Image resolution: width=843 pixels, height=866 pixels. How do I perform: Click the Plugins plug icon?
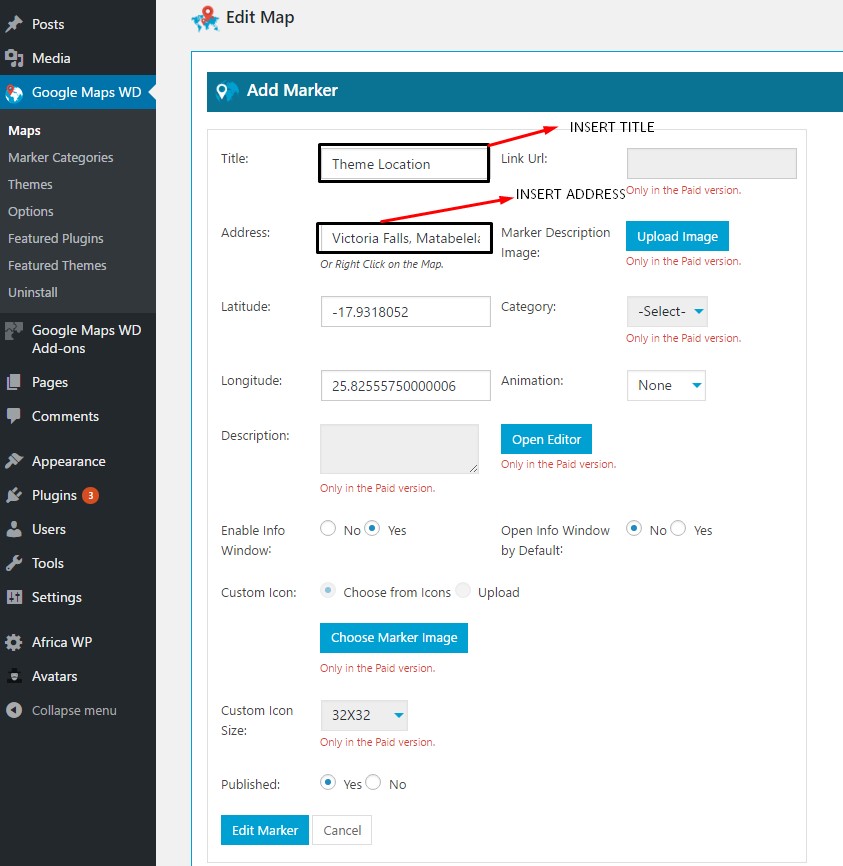point(14,495)
